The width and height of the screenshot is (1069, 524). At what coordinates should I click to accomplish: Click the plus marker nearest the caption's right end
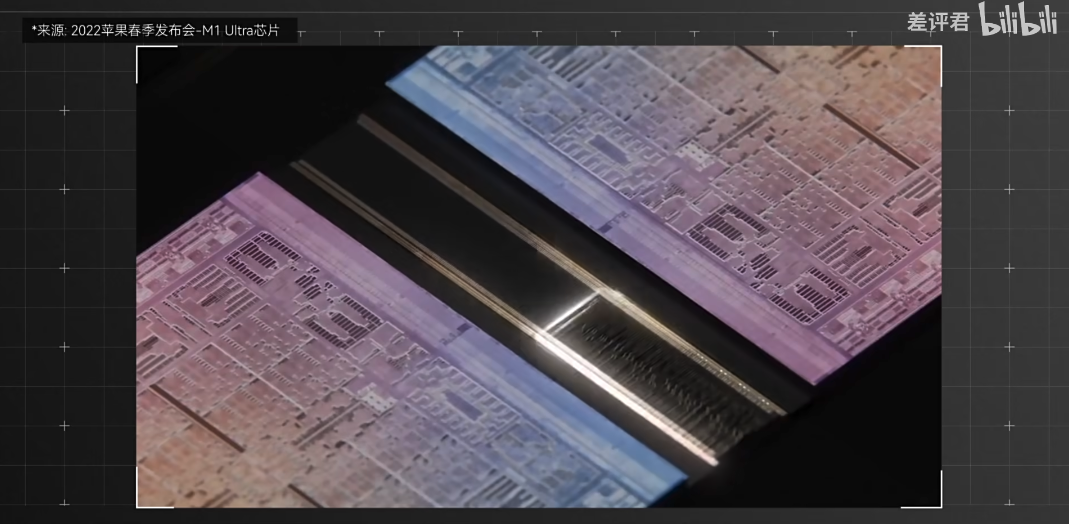(301, 33)
